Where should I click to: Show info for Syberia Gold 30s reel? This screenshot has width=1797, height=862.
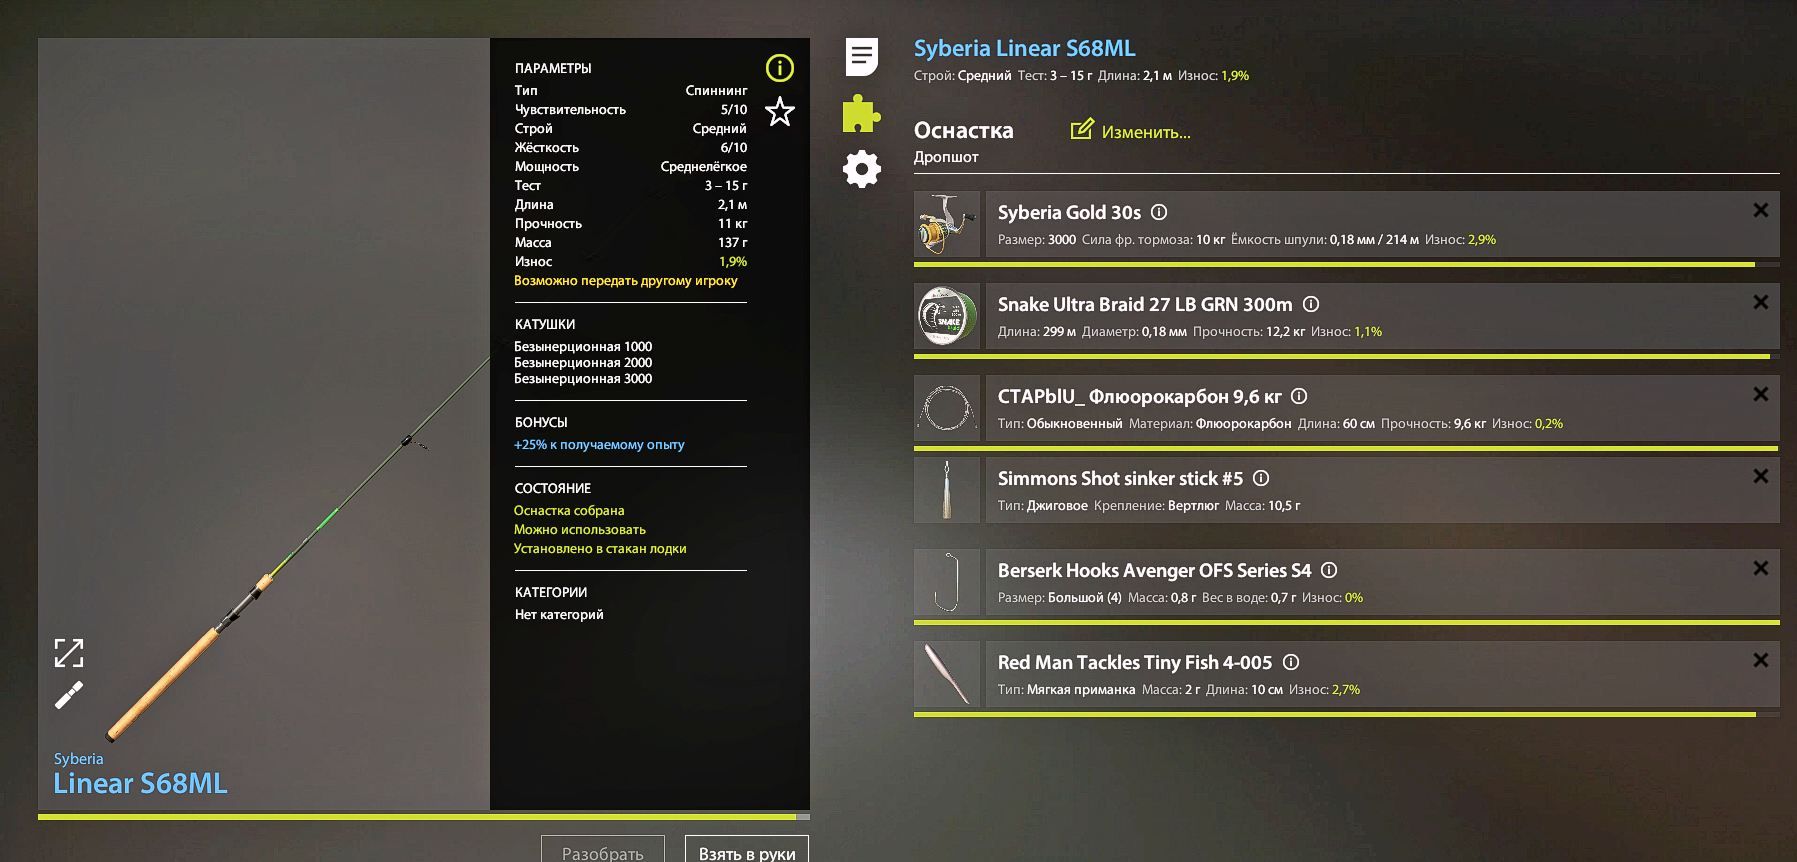point(1159,212)
